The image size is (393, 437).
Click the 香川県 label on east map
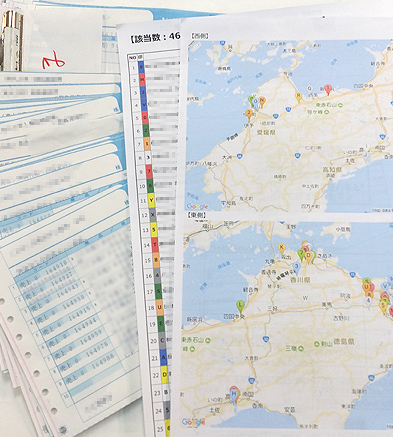pos(300,280)
